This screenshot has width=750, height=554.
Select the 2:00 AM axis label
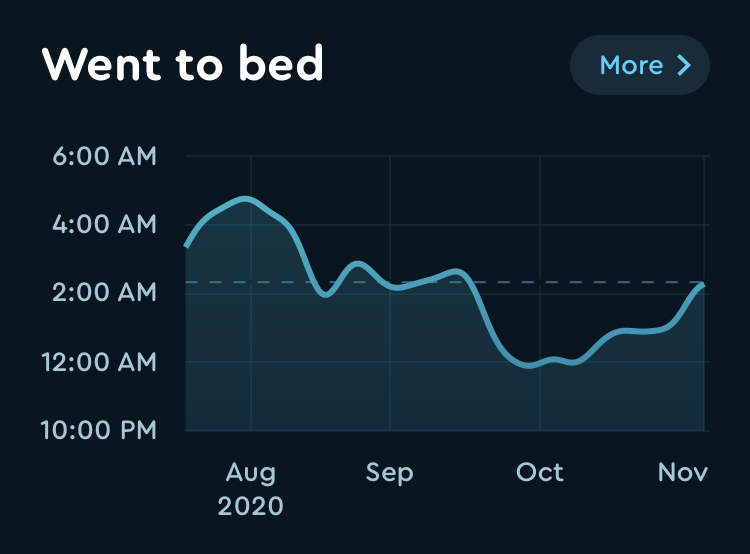click(104, 292)
